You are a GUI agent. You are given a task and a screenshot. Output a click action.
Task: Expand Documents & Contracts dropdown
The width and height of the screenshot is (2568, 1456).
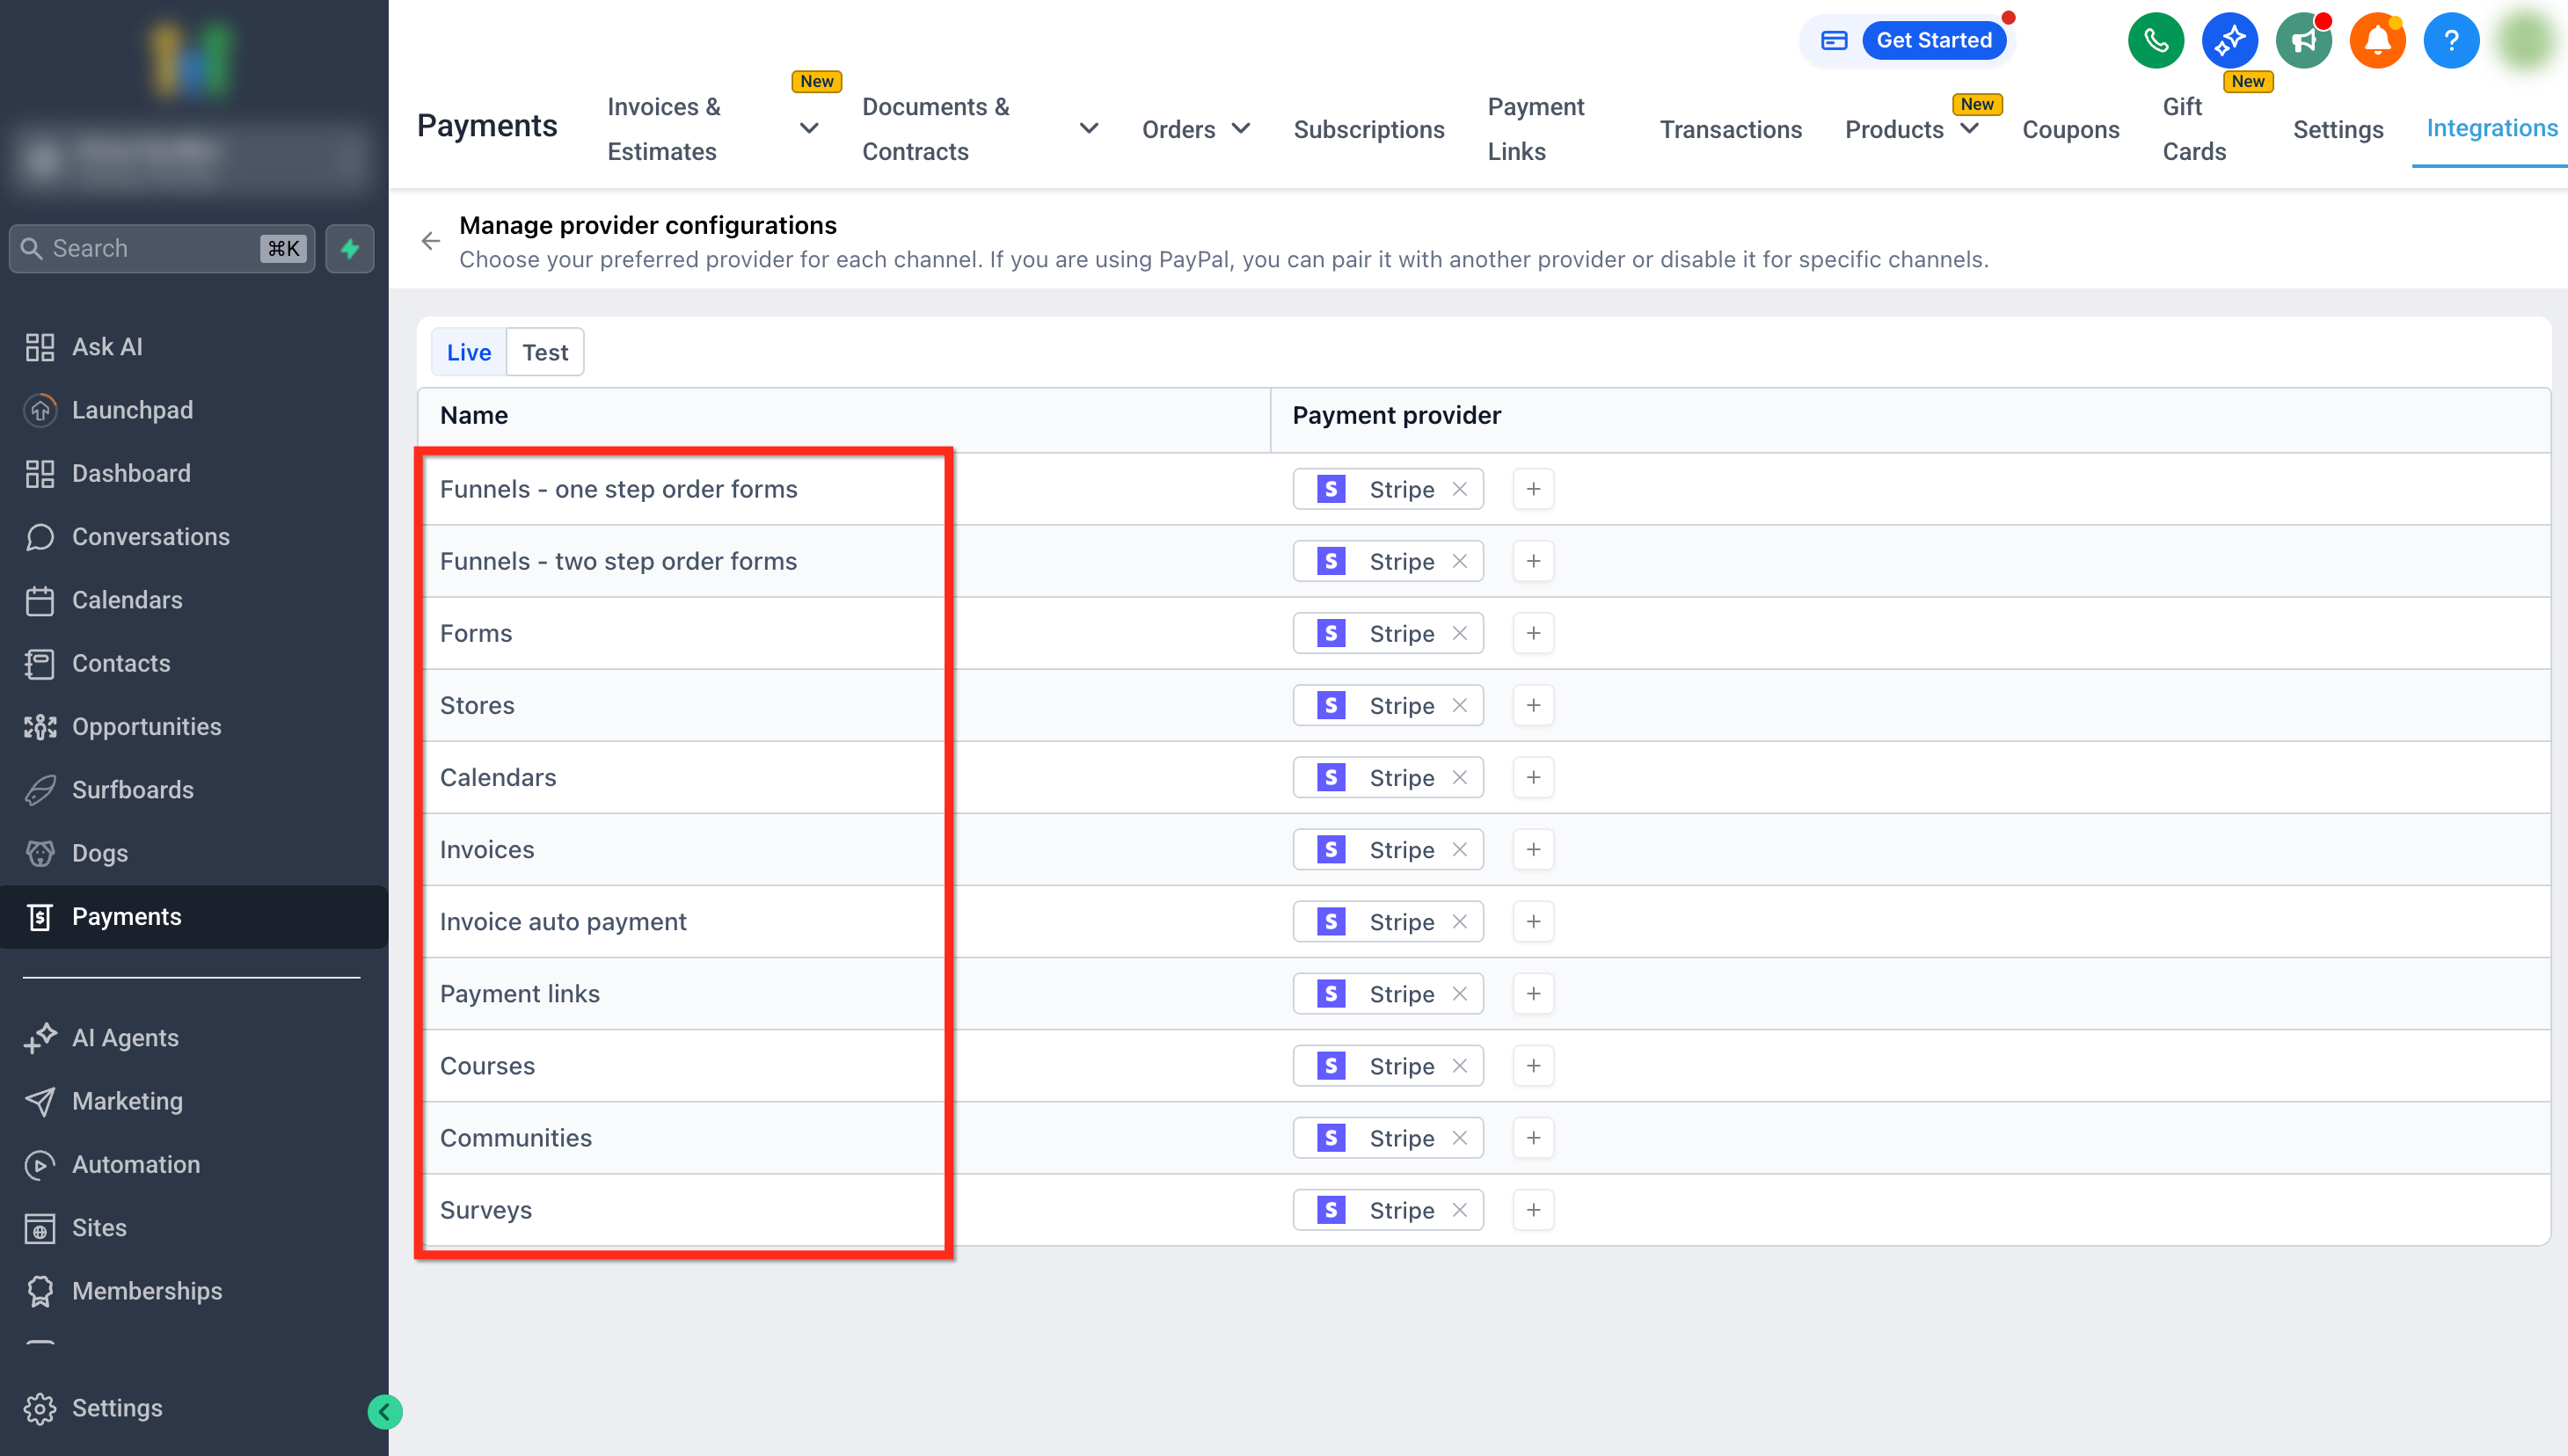(1089, 128)
